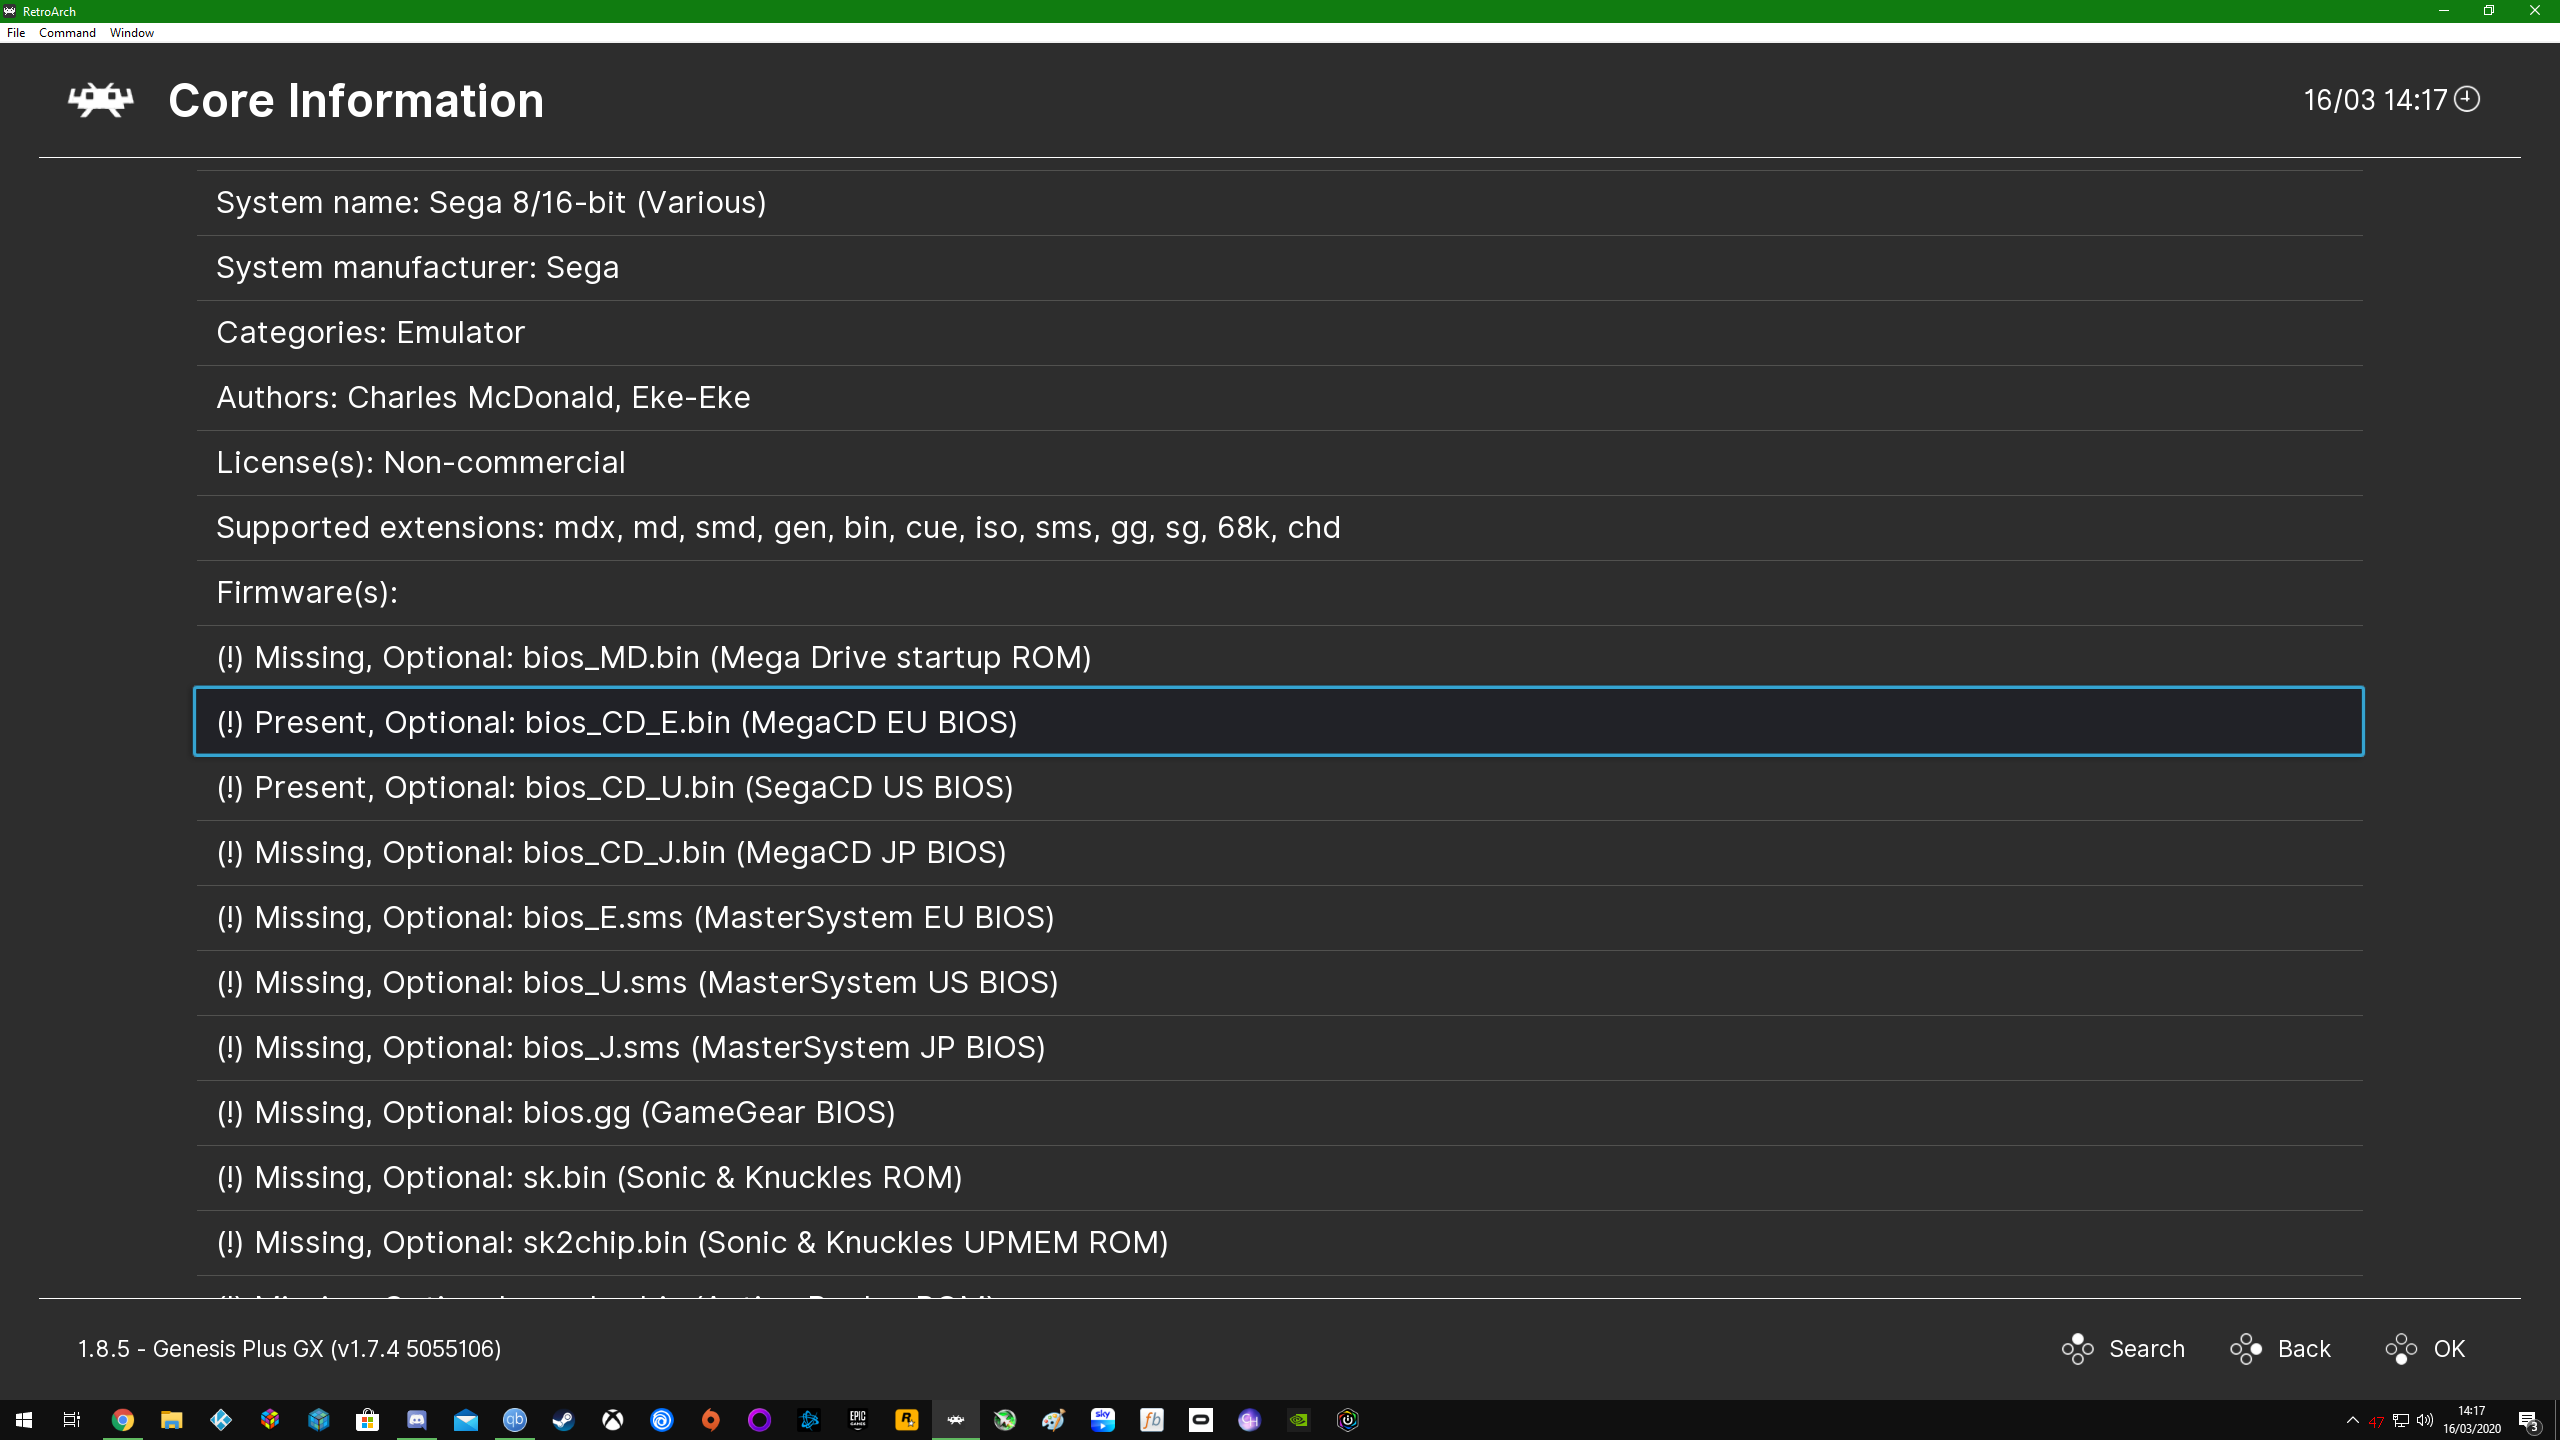Viewport: 2560px width, 1440px height.
Task: Select the bios_MD.bin firmware entry
Action: point(1279,658)
